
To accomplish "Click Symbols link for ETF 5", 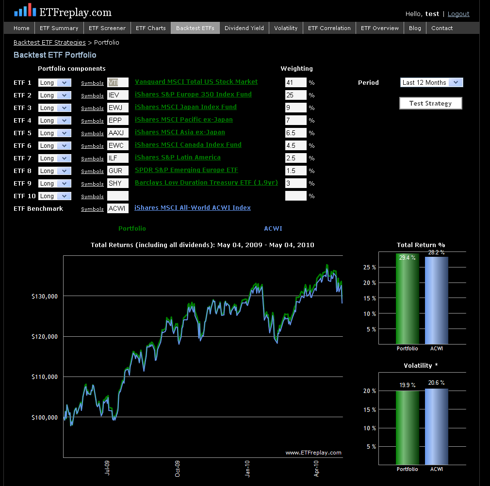I will [x=92, y=133].
